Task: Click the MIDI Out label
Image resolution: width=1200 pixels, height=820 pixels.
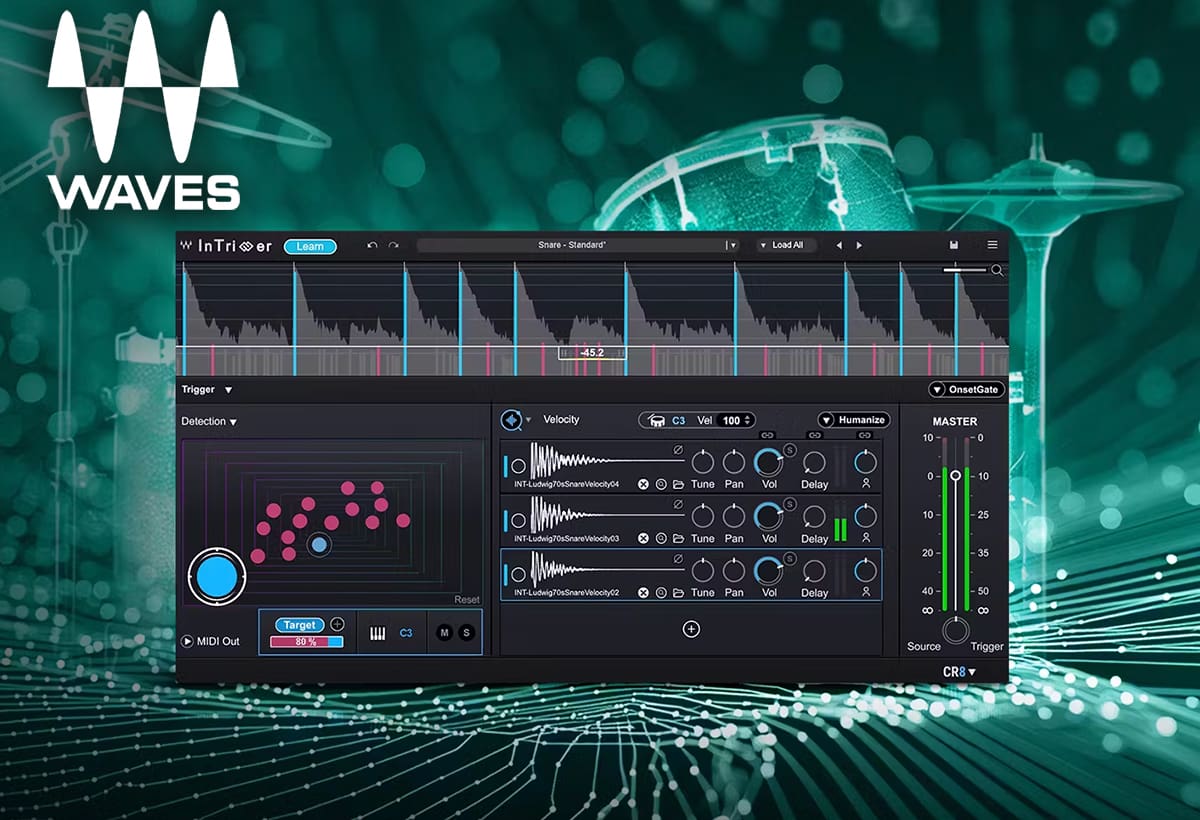Action: coord(217,641)
